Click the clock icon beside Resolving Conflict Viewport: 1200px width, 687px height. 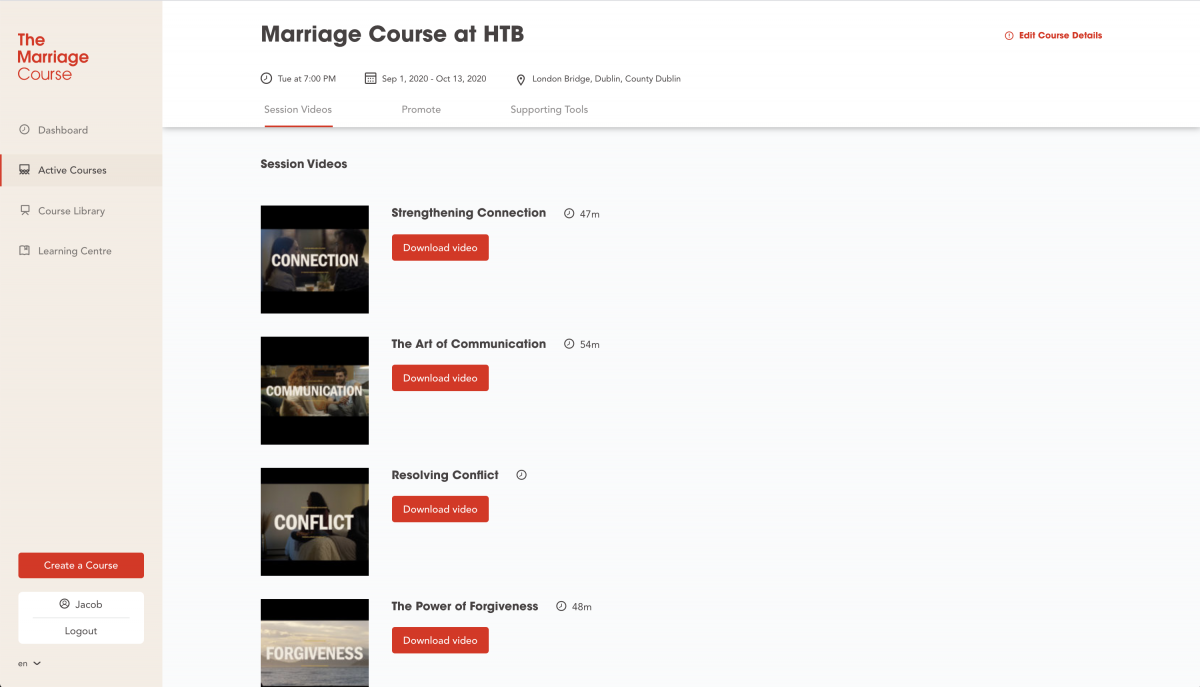[521, 475]
